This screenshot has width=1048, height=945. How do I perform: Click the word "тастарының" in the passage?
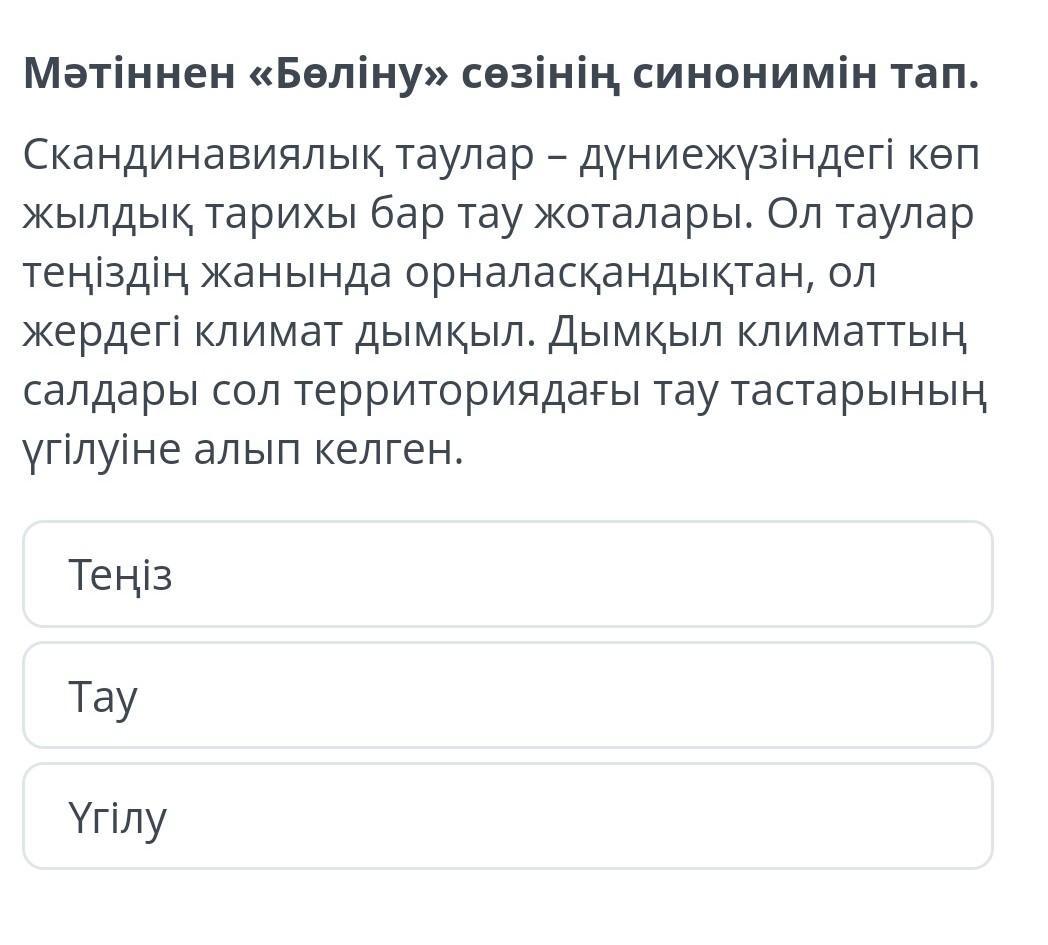tap(858, 392)
